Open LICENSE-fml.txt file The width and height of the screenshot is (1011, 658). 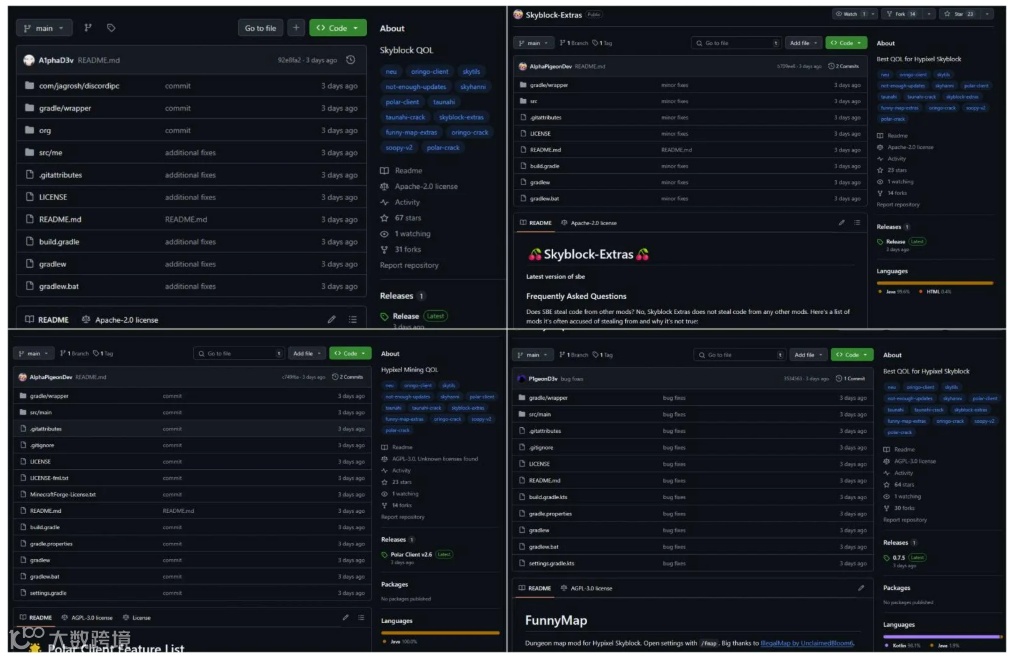pyautogui.click(x=49, y=478)
